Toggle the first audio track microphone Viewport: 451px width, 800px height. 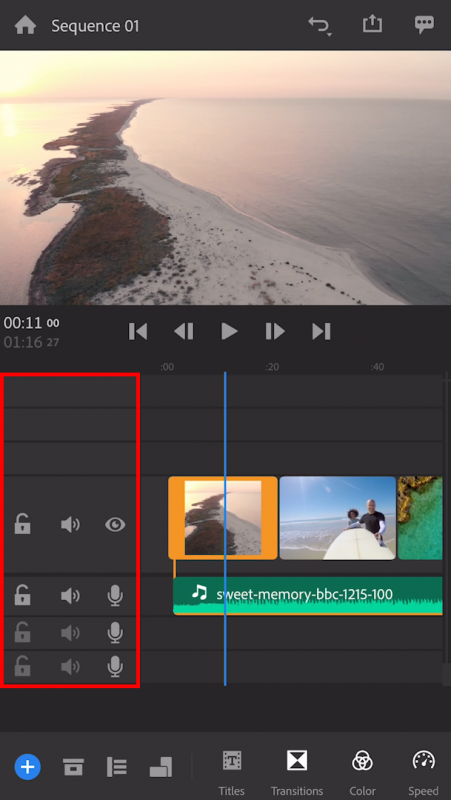(115, 595)
